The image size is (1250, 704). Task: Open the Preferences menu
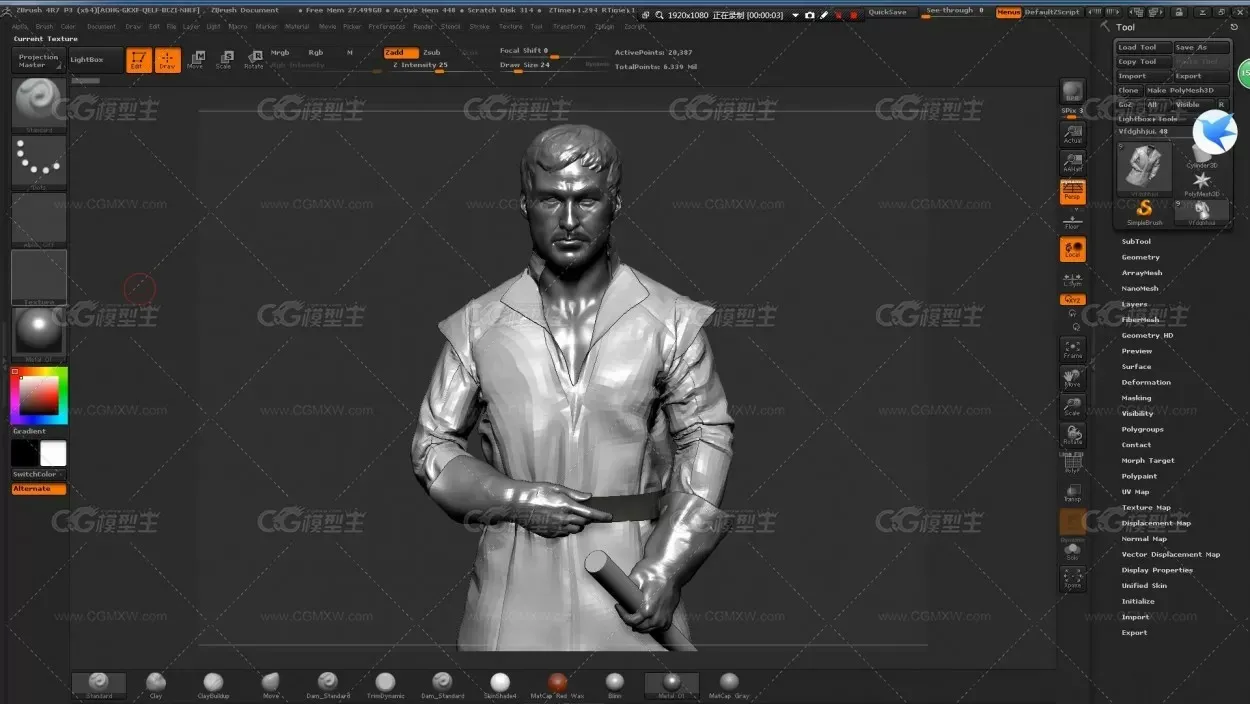[387, 27]
